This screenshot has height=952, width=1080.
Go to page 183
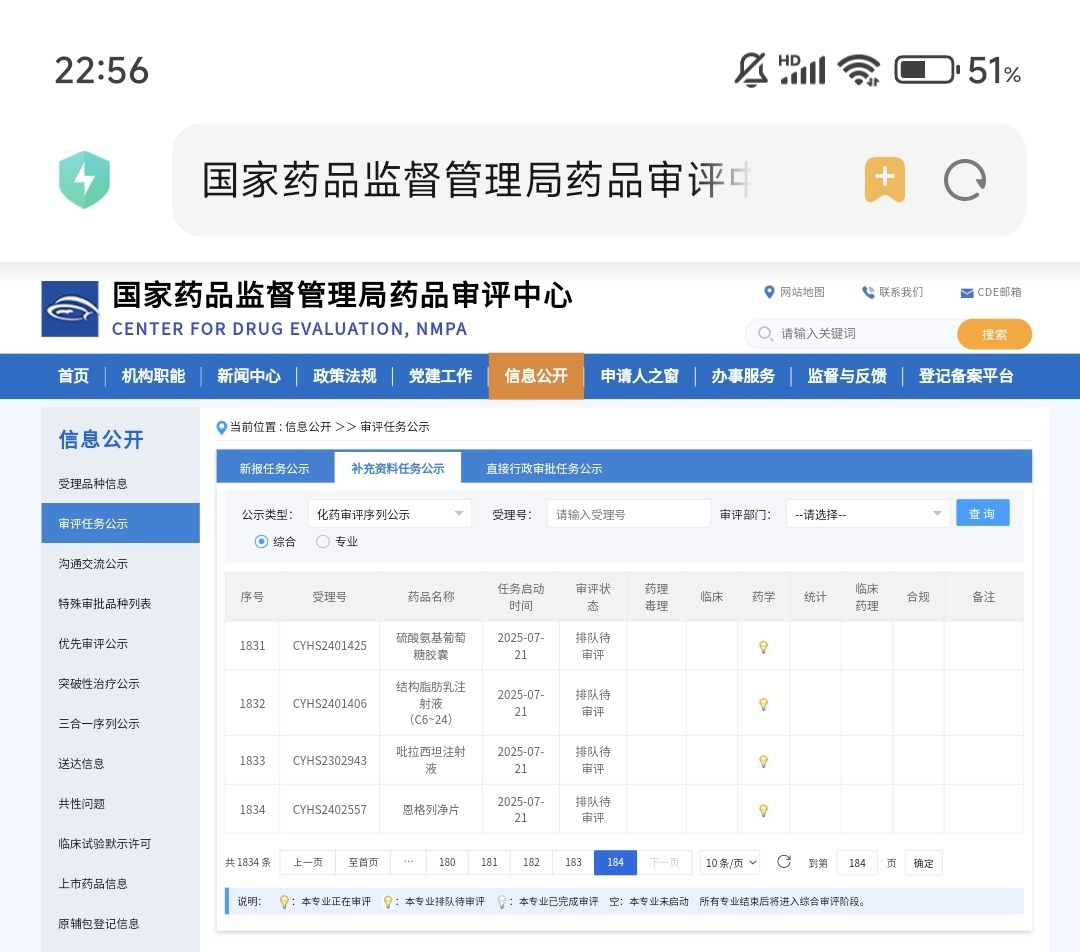coord(573,862)
